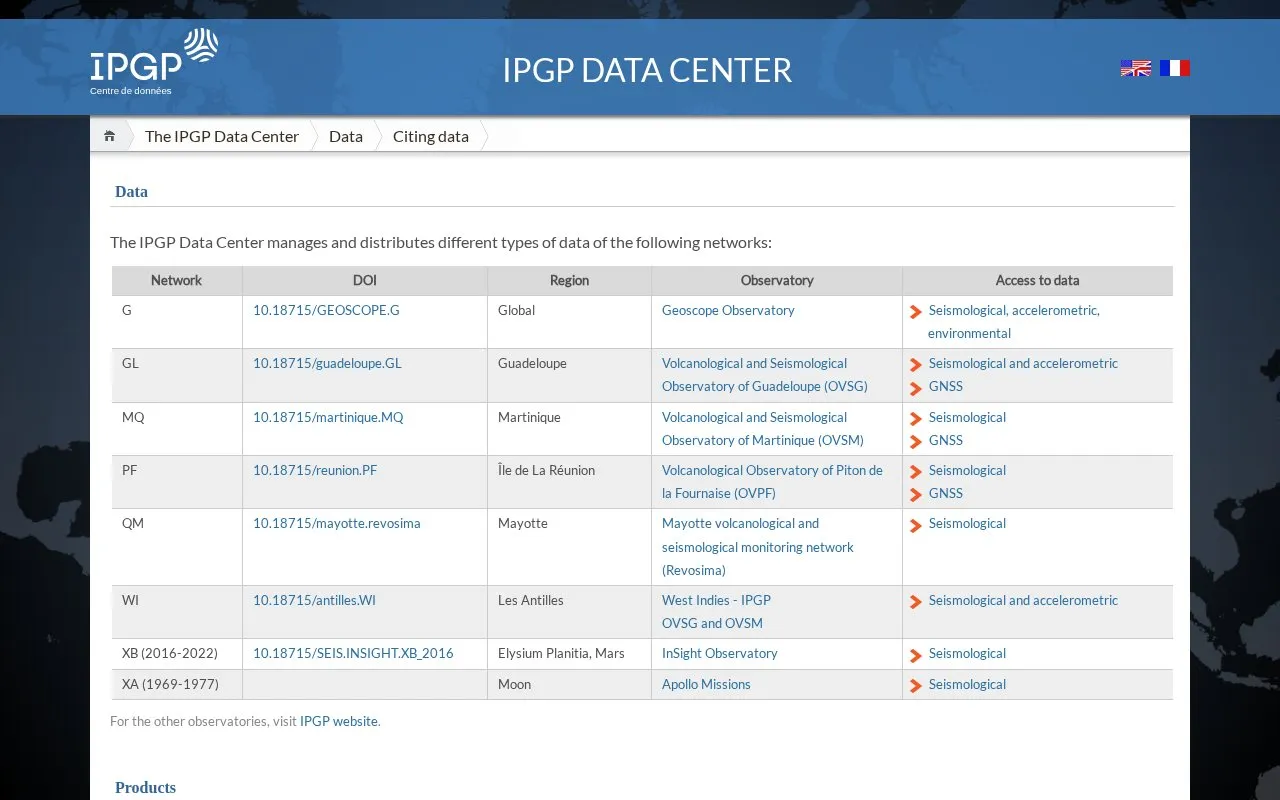Access Geoscope seismological, accelerometric, environmental data
1280x800 pixels.
[1014, 321]
